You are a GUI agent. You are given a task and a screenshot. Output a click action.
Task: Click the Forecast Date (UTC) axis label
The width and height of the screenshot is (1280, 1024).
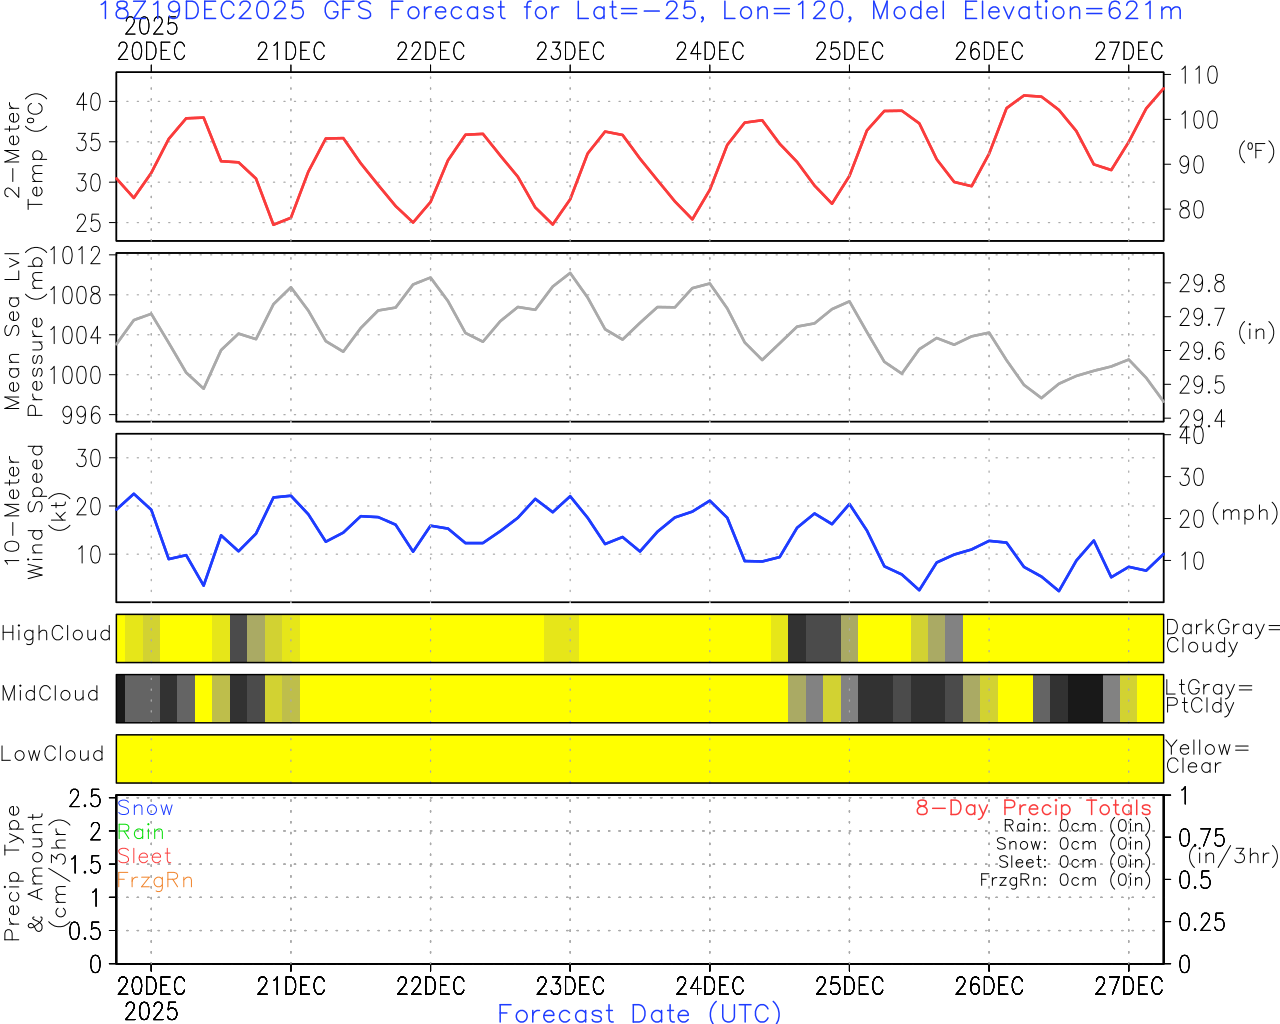pyautogui.click(x=639, y=1013)
